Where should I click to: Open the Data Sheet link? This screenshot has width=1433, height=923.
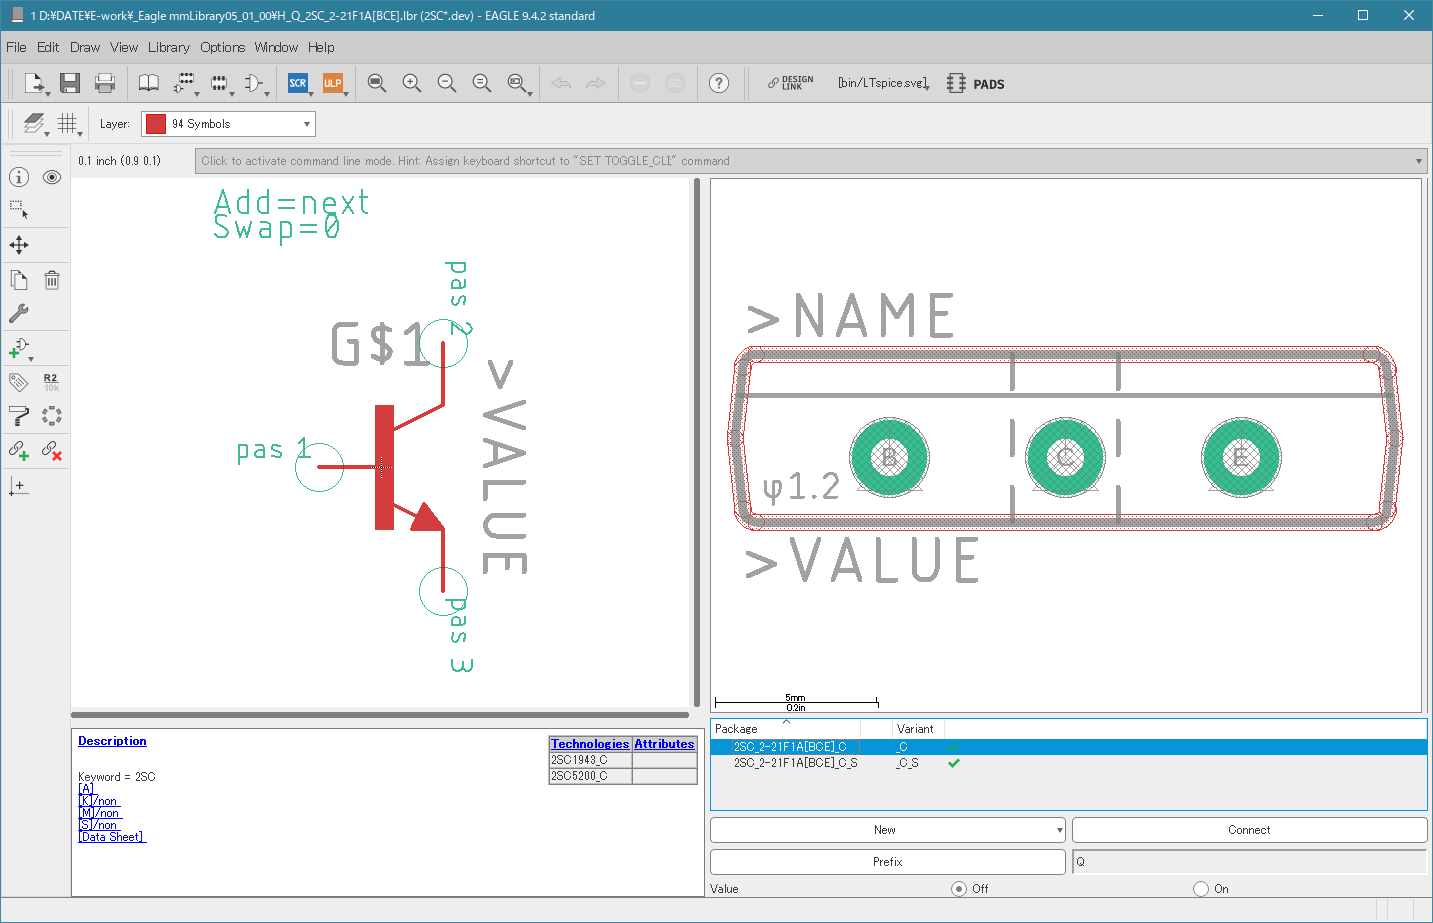pyautogui.click(x=112, y=837)
